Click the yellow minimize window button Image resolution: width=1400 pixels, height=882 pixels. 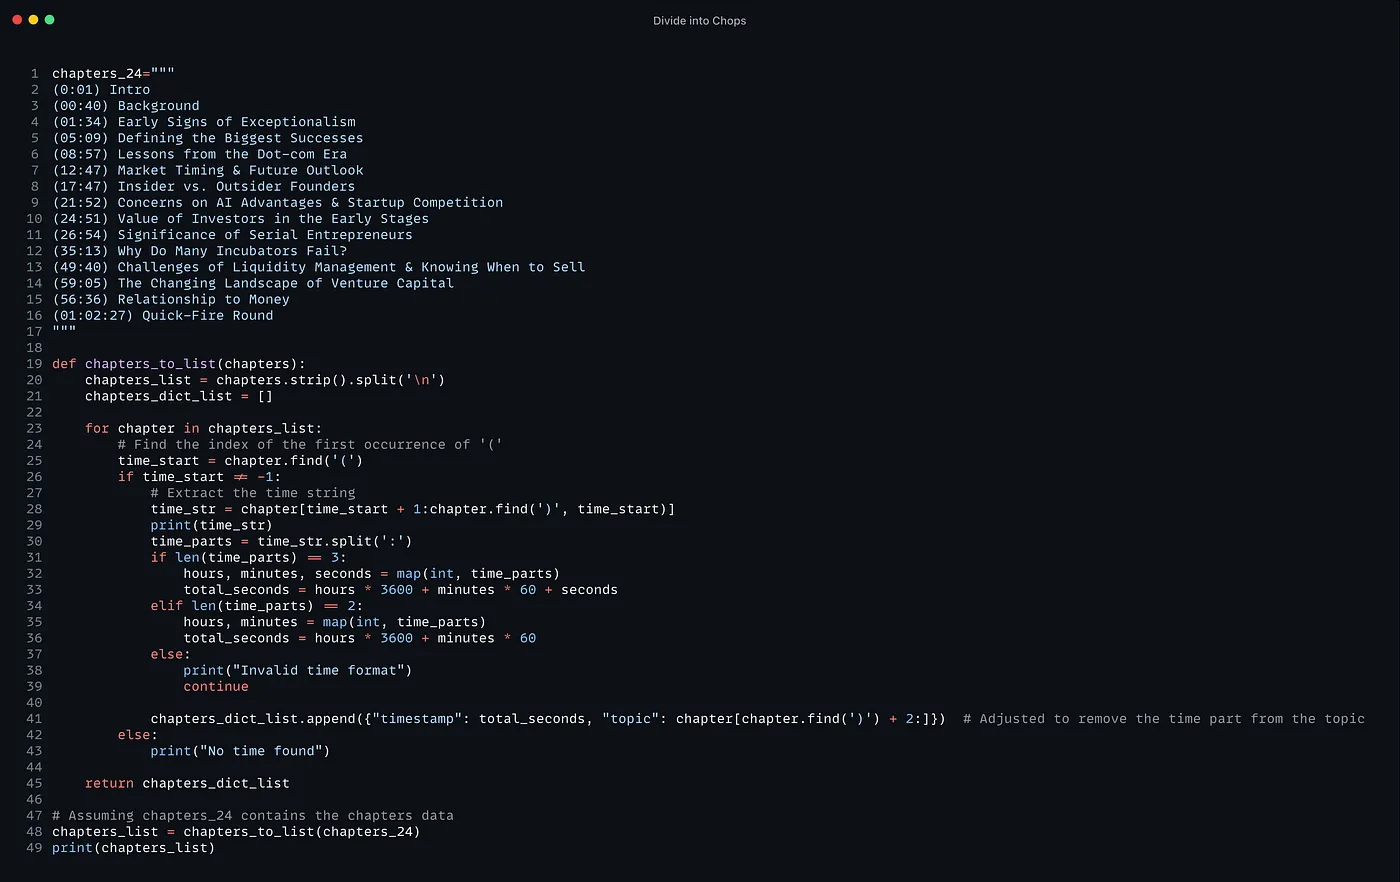coord(33,20)
